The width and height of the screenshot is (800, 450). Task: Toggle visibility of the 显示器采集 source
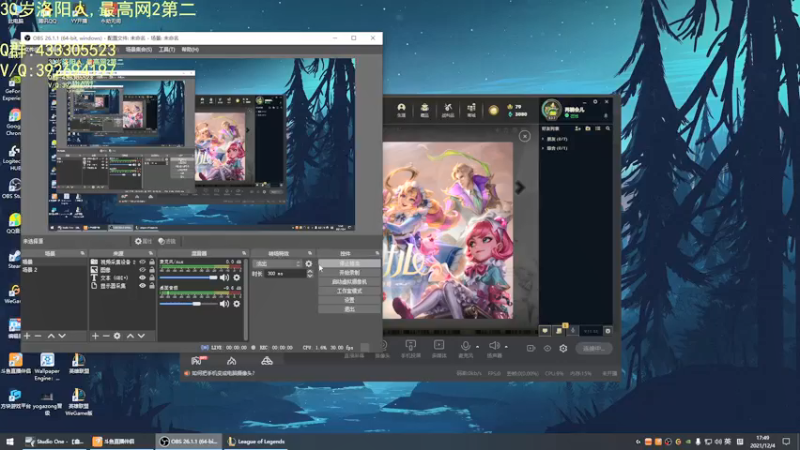(142, 286)
